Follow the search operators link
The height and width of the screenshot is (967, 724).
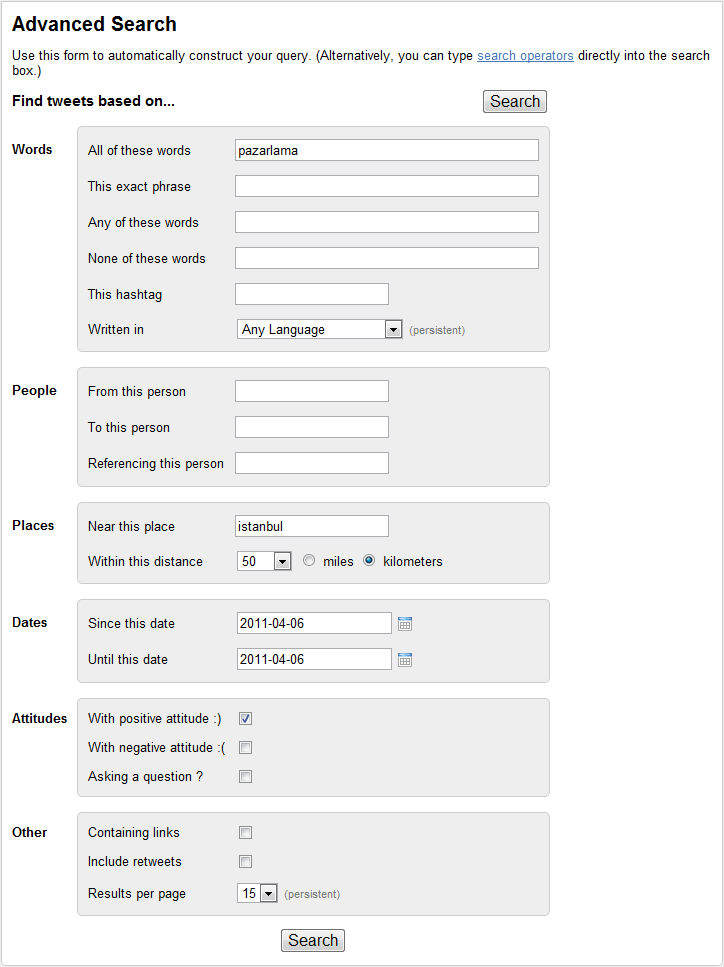coord(525,56)
